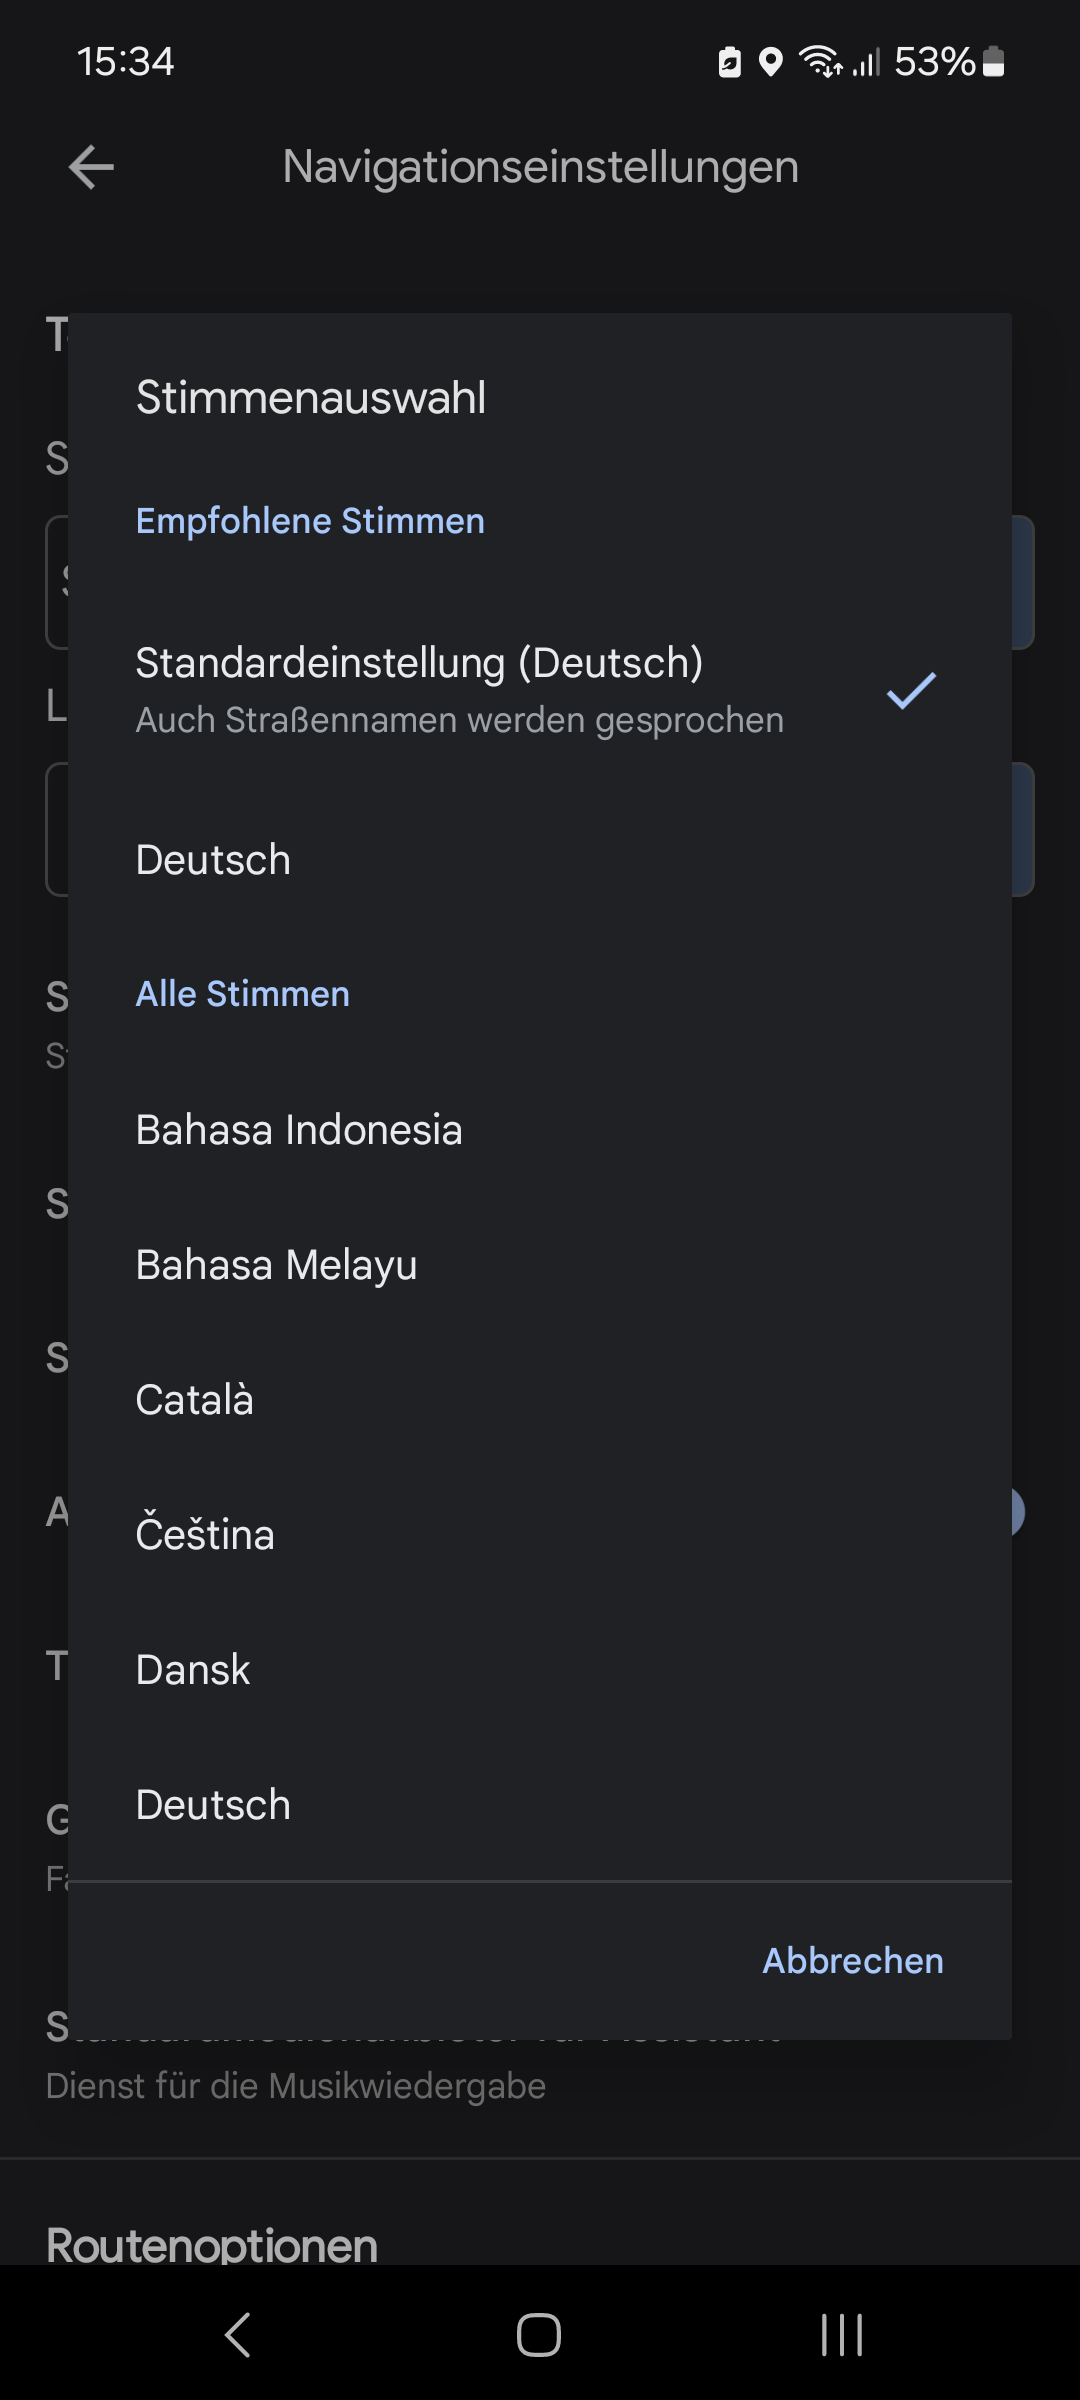Tap the back arrow beside Navigationseinstellungen
The height and width of the screenshot is (2400, 1080).
point(91,167)
